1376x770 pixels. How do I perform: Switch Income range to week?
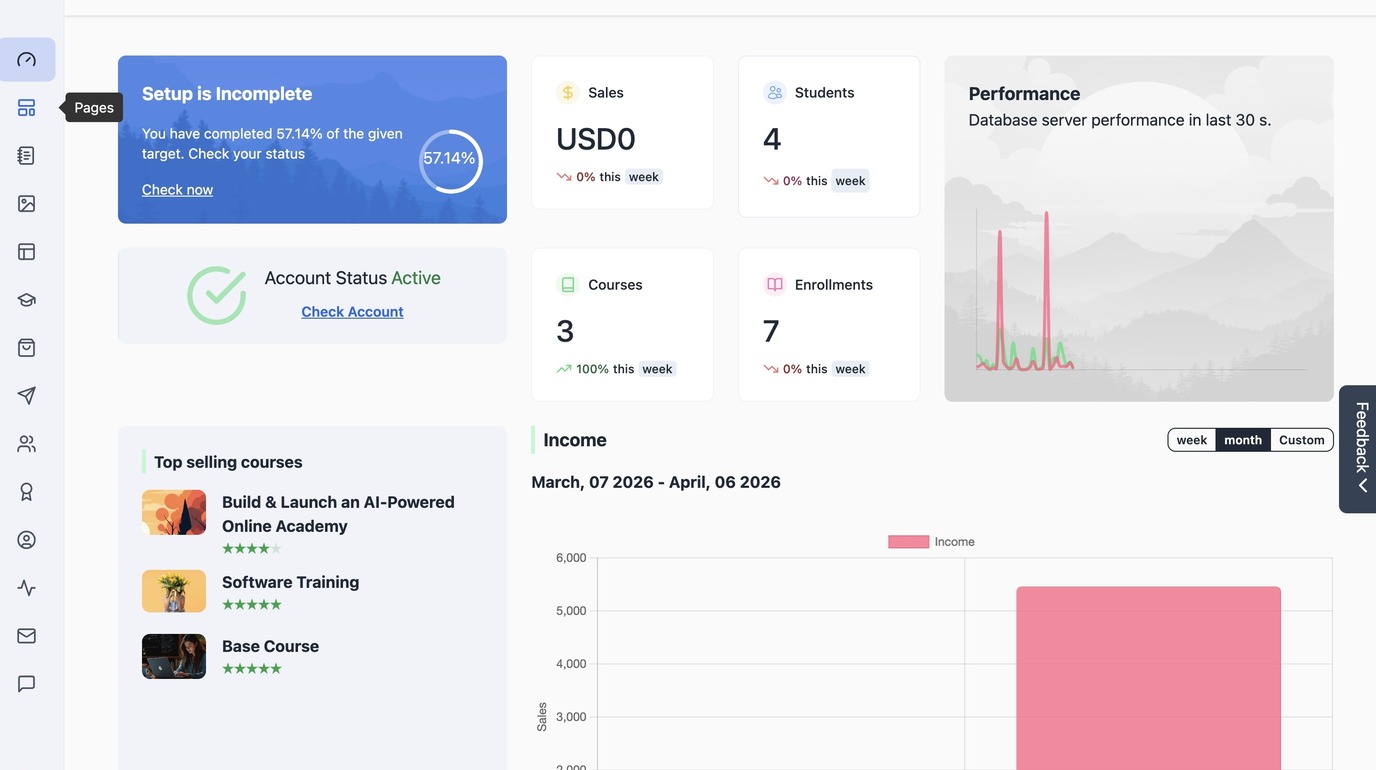[1192, 440]
